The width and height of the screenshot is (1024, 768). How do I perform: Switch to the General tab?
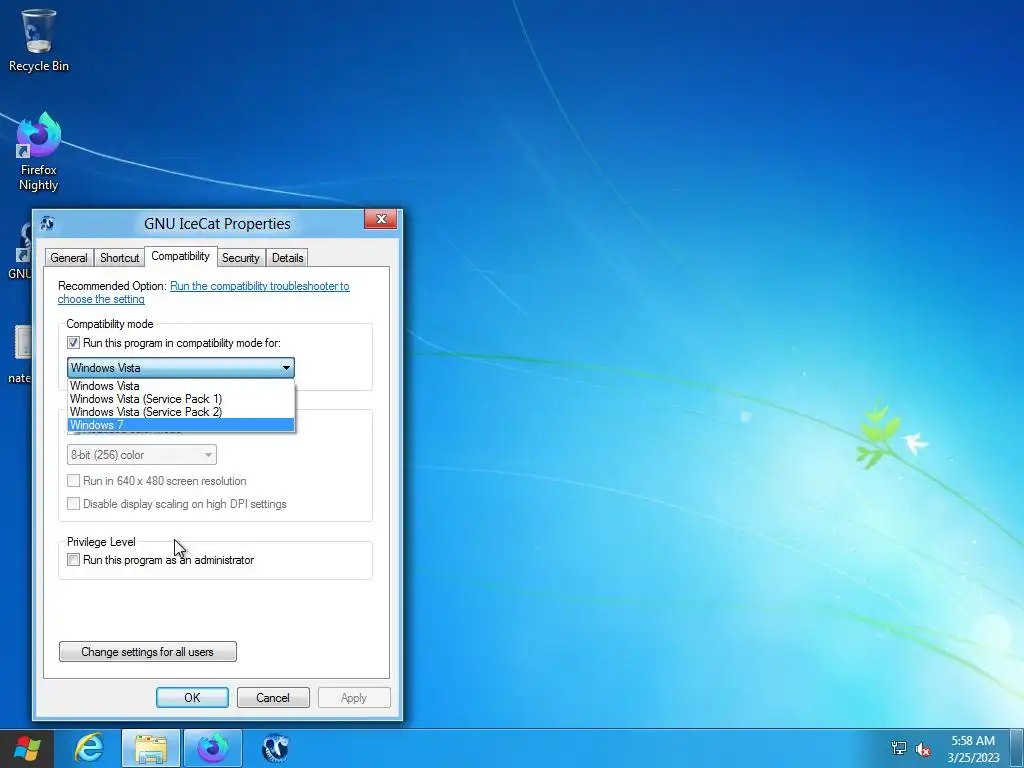[x=69, y=258]
